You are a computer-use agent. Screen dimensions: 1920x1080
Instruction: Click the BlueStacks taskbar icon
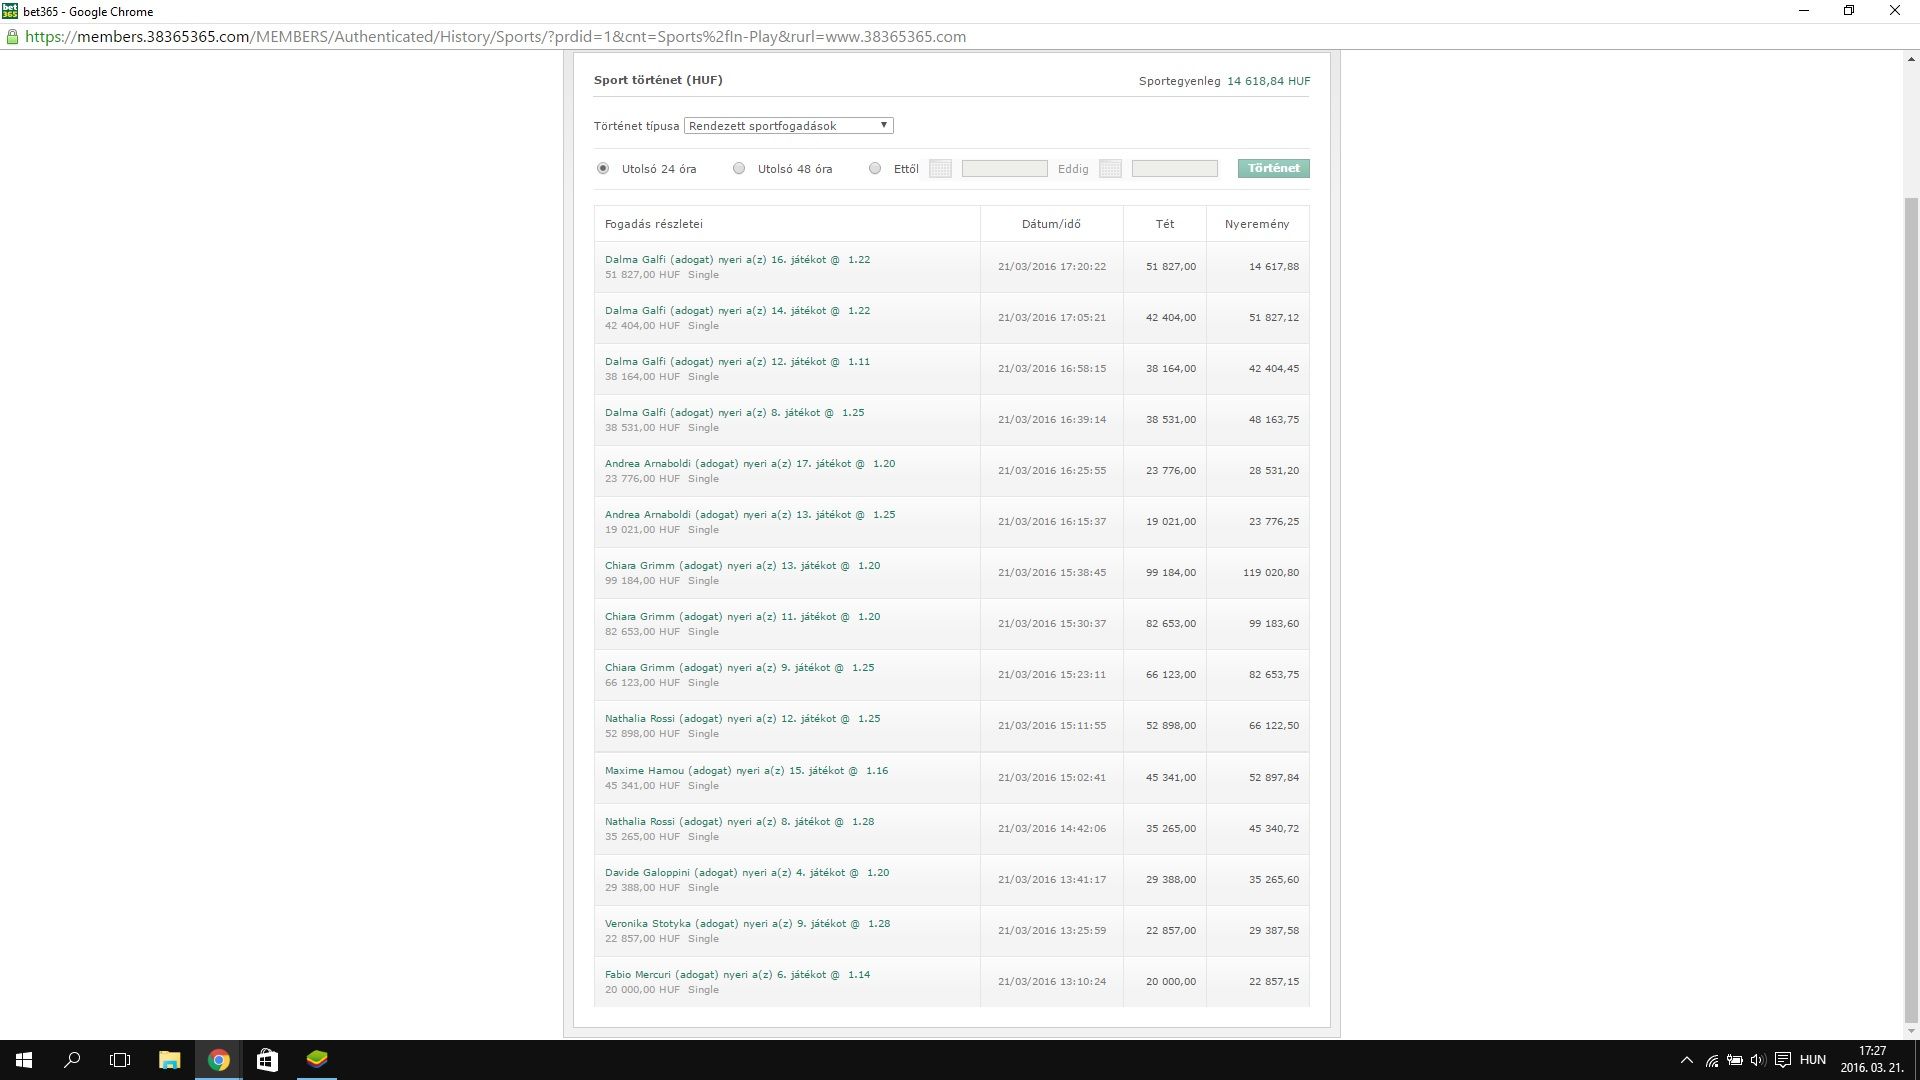(x=316, y=1060)
